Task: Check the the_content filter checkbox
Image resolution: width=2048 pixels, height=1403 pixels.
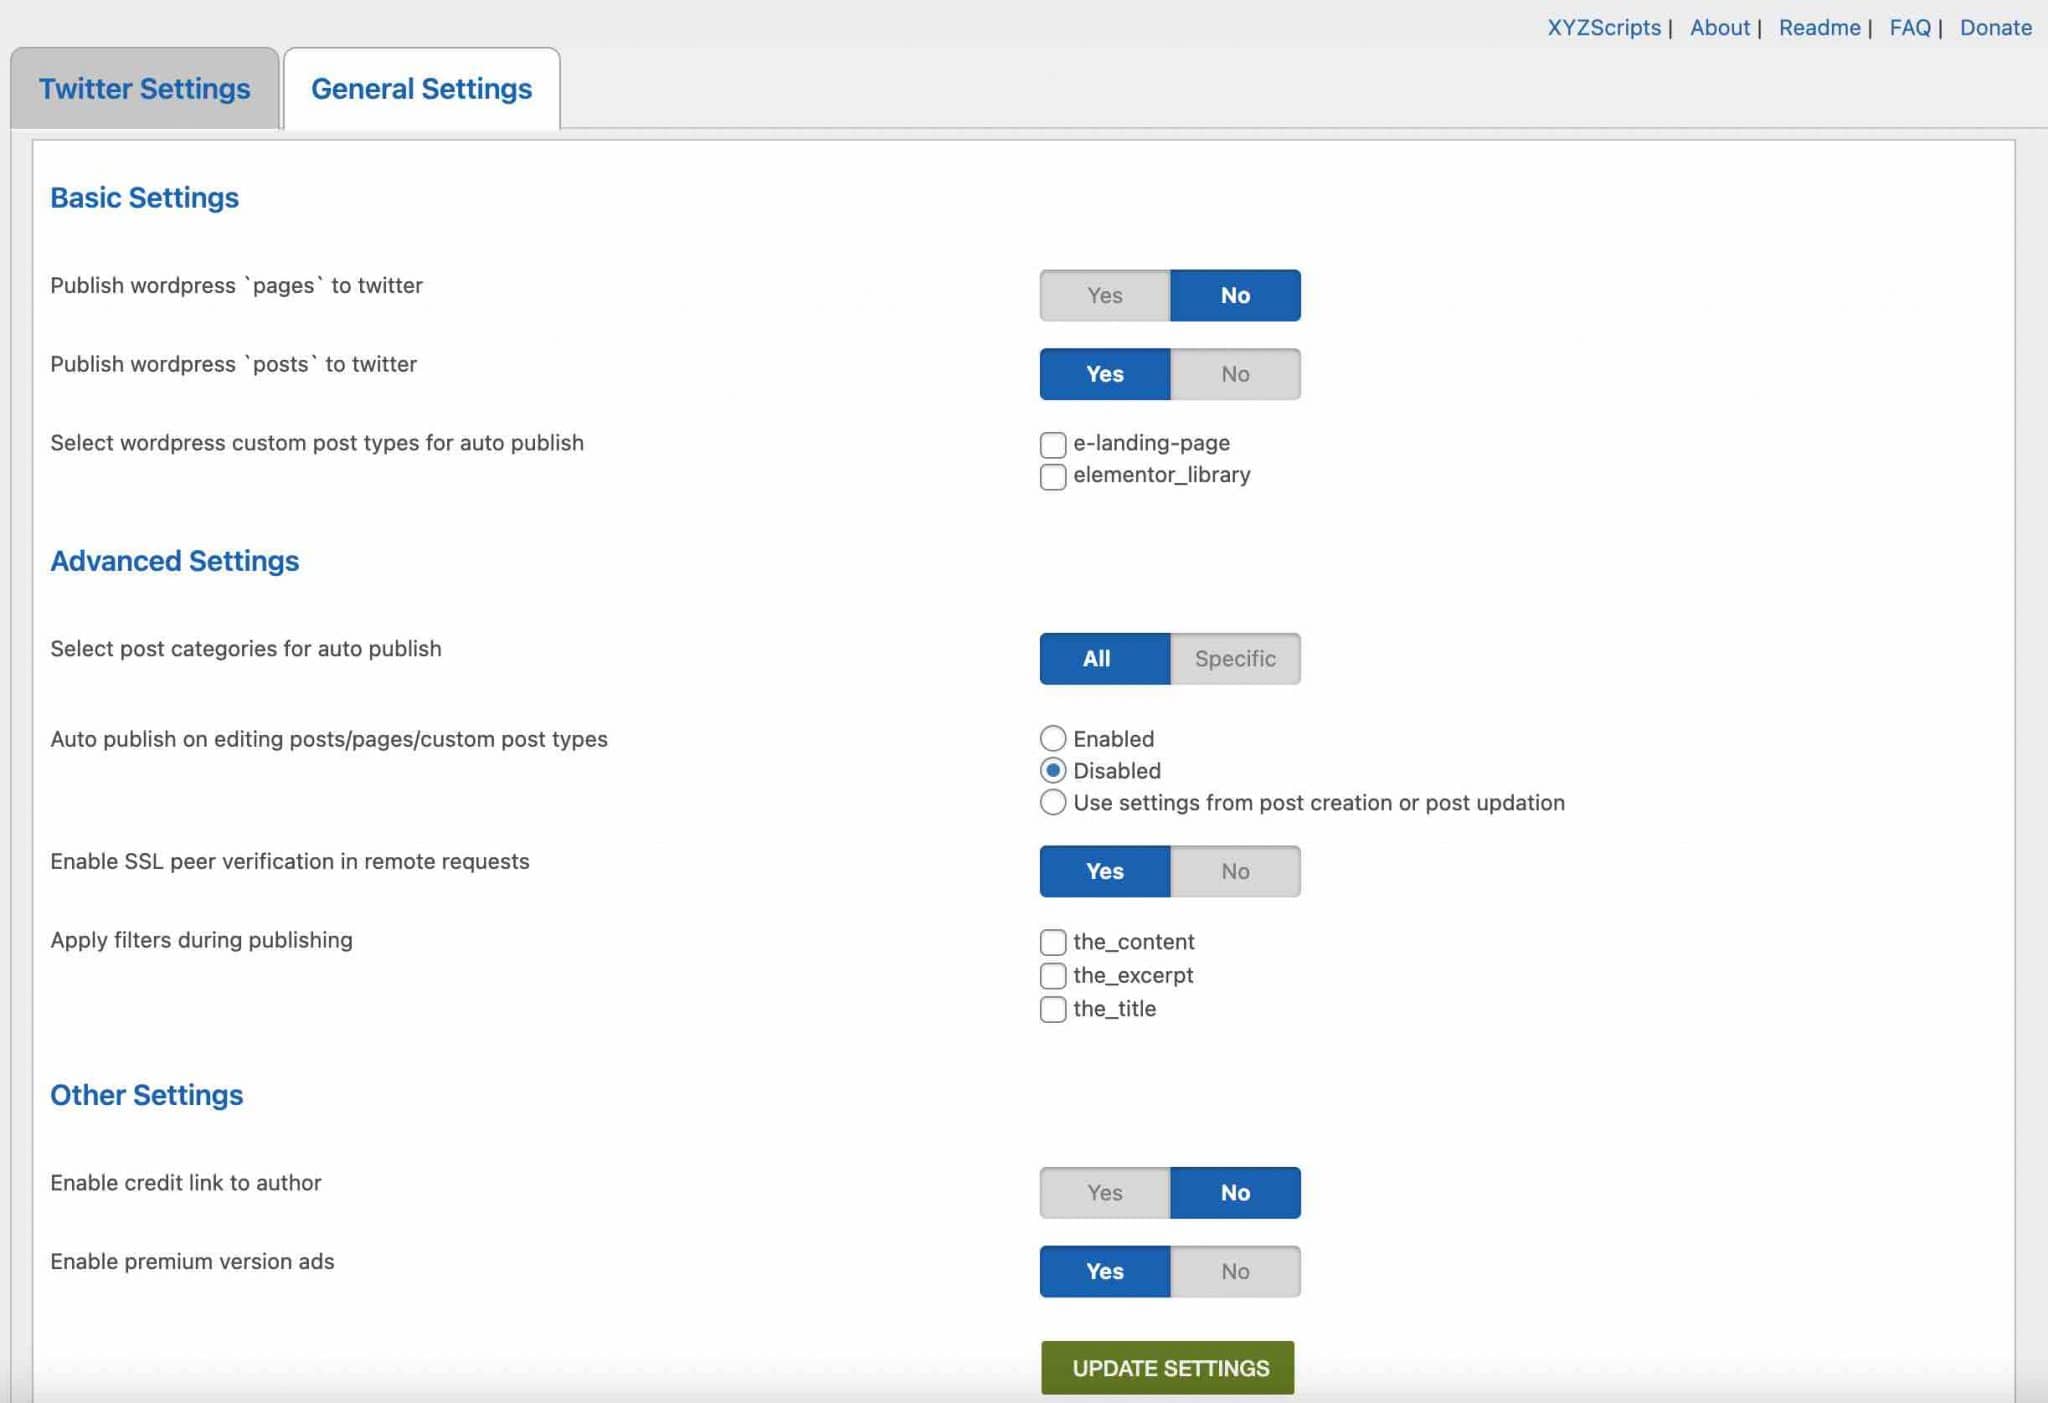Action: pos(1053,942)
